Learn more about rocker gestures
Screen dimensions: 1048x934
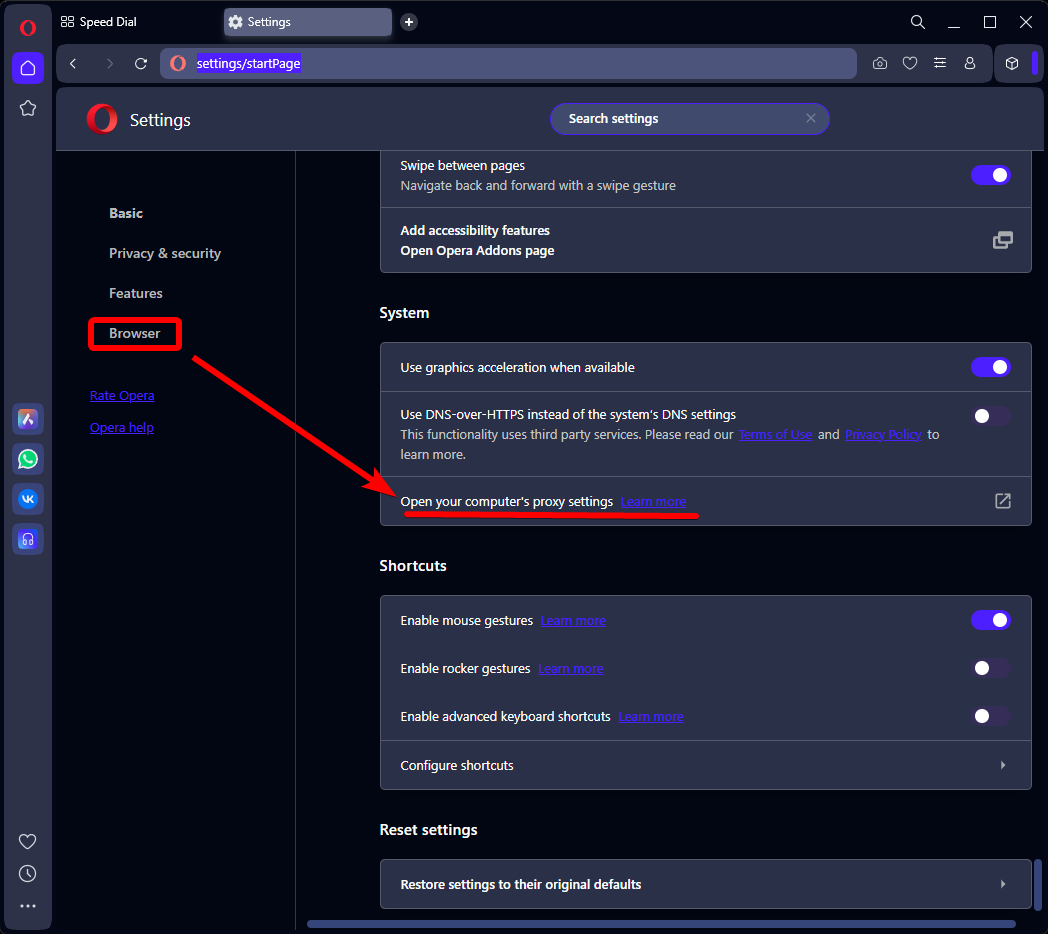click(x=571, y=669)
